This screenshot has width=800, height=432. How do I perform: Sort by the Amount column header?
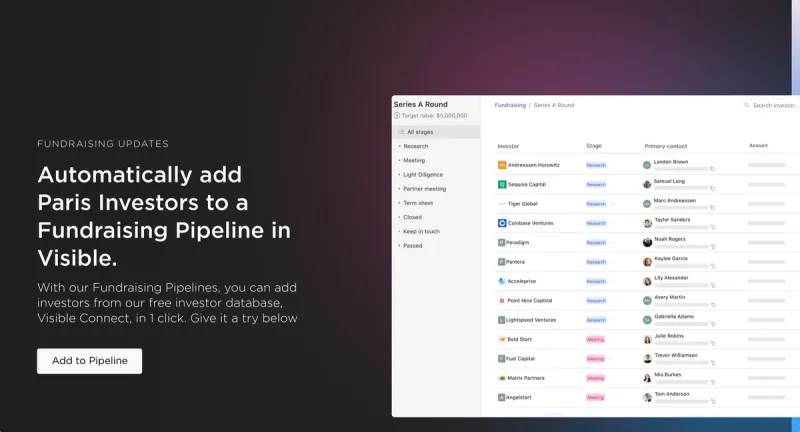758,146
